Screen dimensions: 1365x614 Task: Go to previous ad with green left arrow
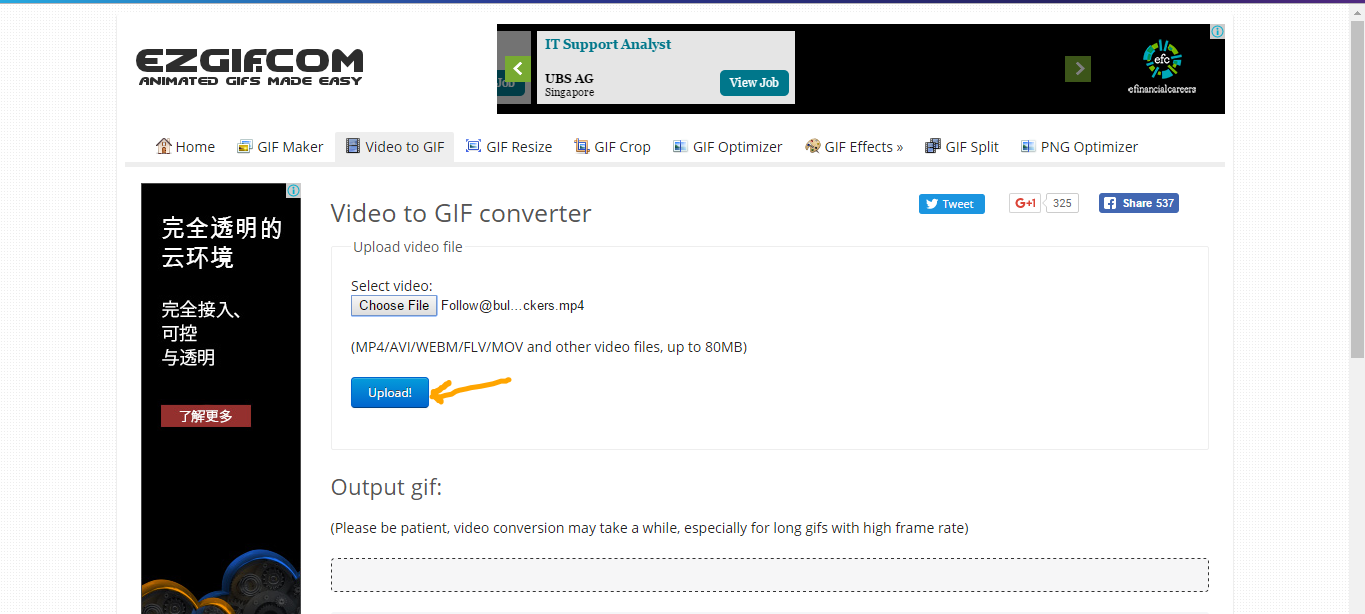click(517, 69)
